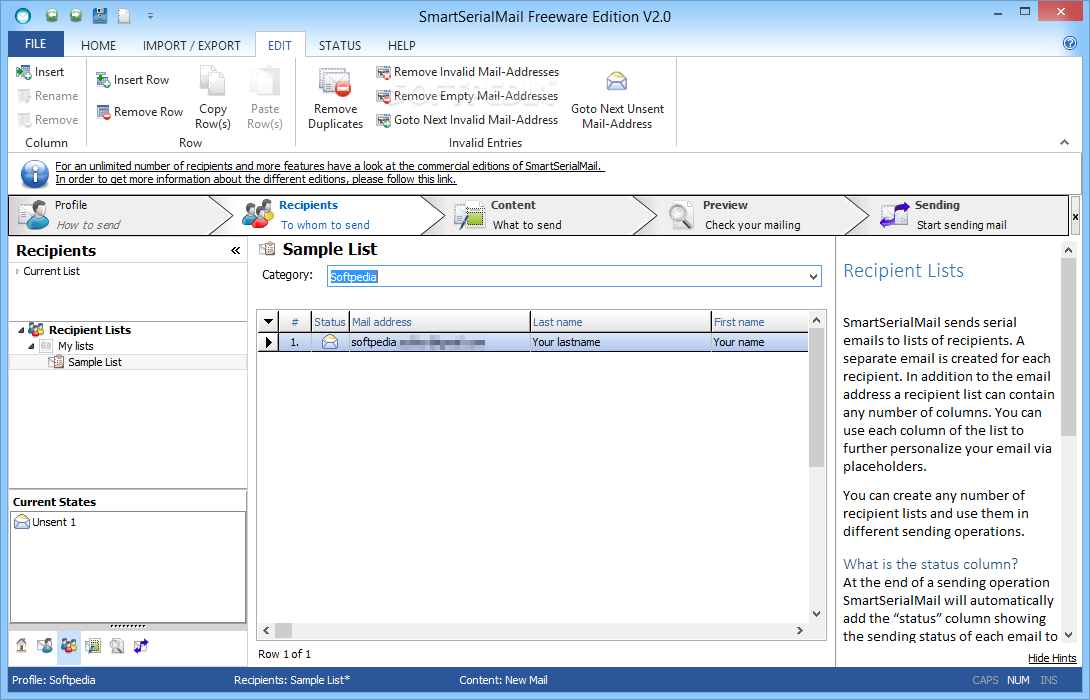The height and width of the screenshot is (700, 1090).
Task: Sort by the # column header
Action: click(295, 322)
